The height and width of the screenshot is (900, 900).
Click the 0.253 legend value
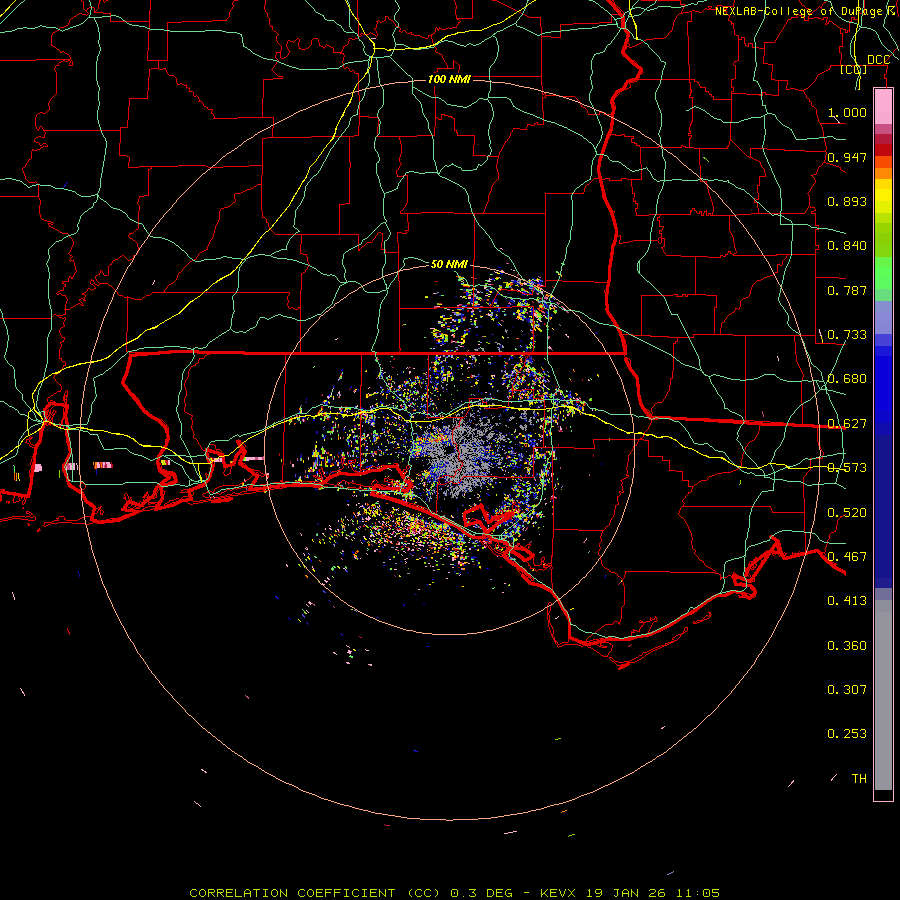[x=847, y=734]
